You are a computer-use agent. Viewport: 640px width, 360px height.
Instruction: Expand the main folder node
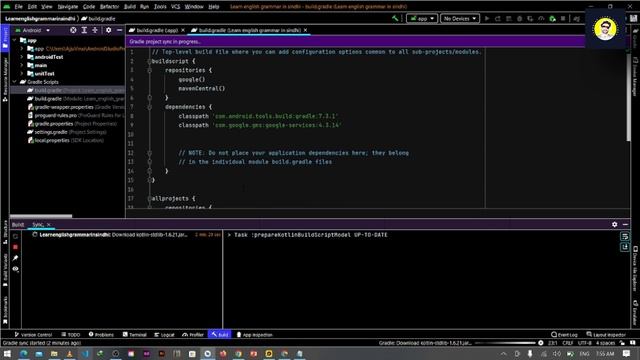(22, 65)
